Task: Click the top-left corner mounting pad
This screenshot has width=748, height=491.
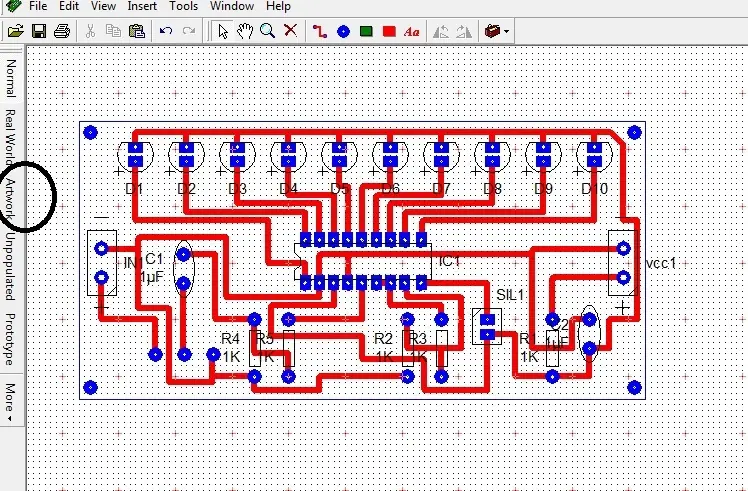Action: click(91, 132)
